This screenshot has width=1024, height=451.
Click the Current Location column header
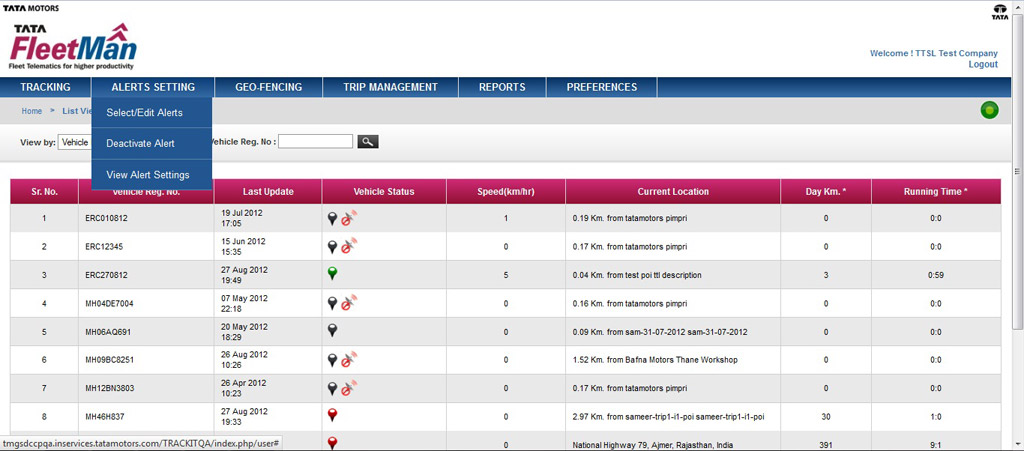(673, 192)
